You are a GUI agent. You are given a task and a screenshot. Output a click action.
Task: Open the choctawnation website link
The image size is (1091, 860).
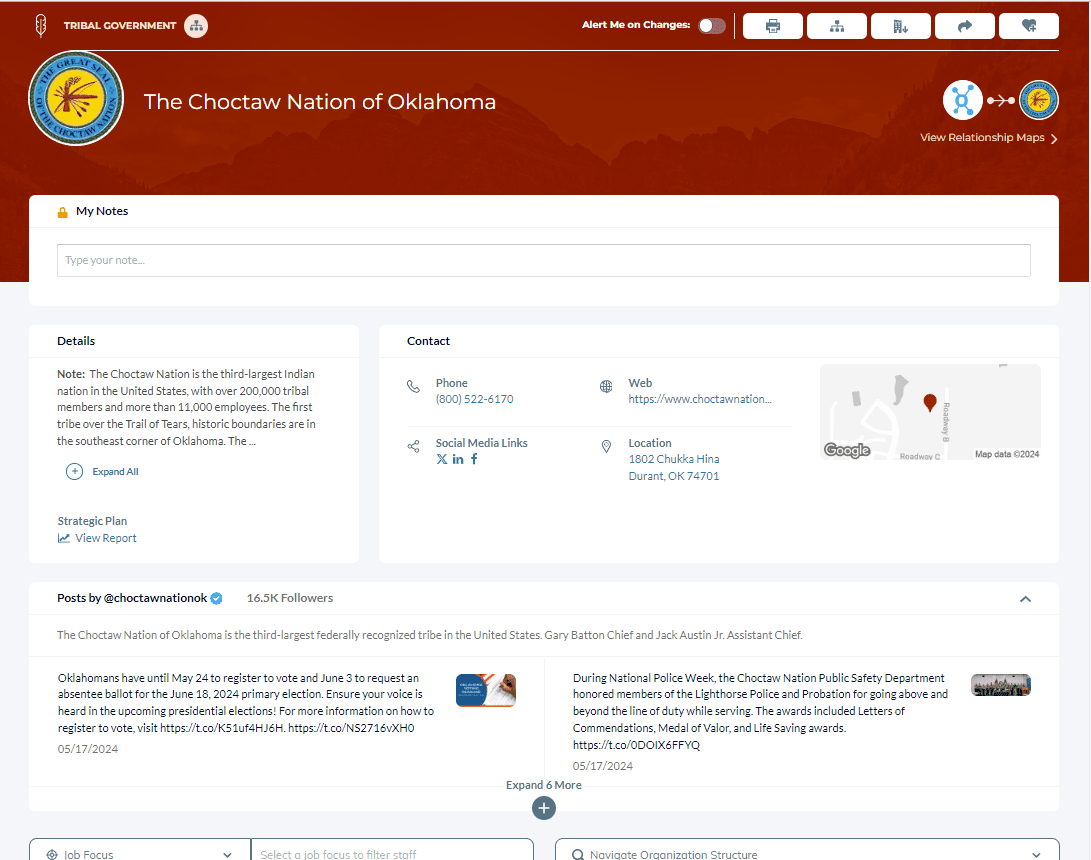pyautogui.click(x=700, y=399)
